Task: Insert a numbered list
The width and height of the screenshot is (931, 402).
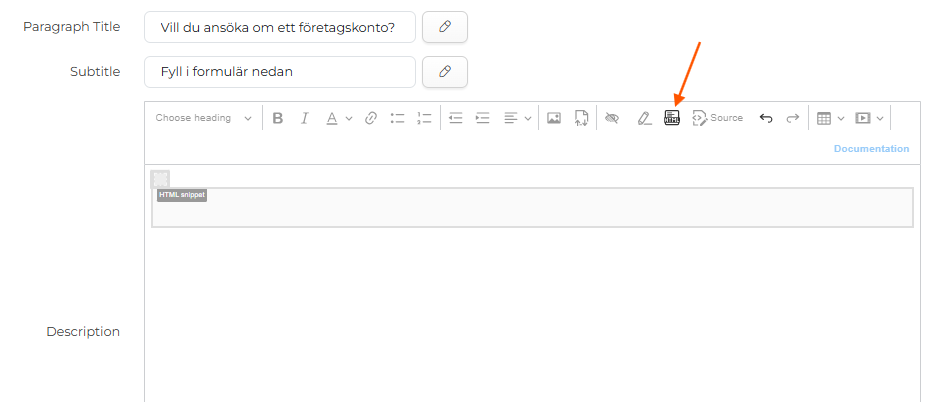Action: pyautogui.click(x=424, y=118)
